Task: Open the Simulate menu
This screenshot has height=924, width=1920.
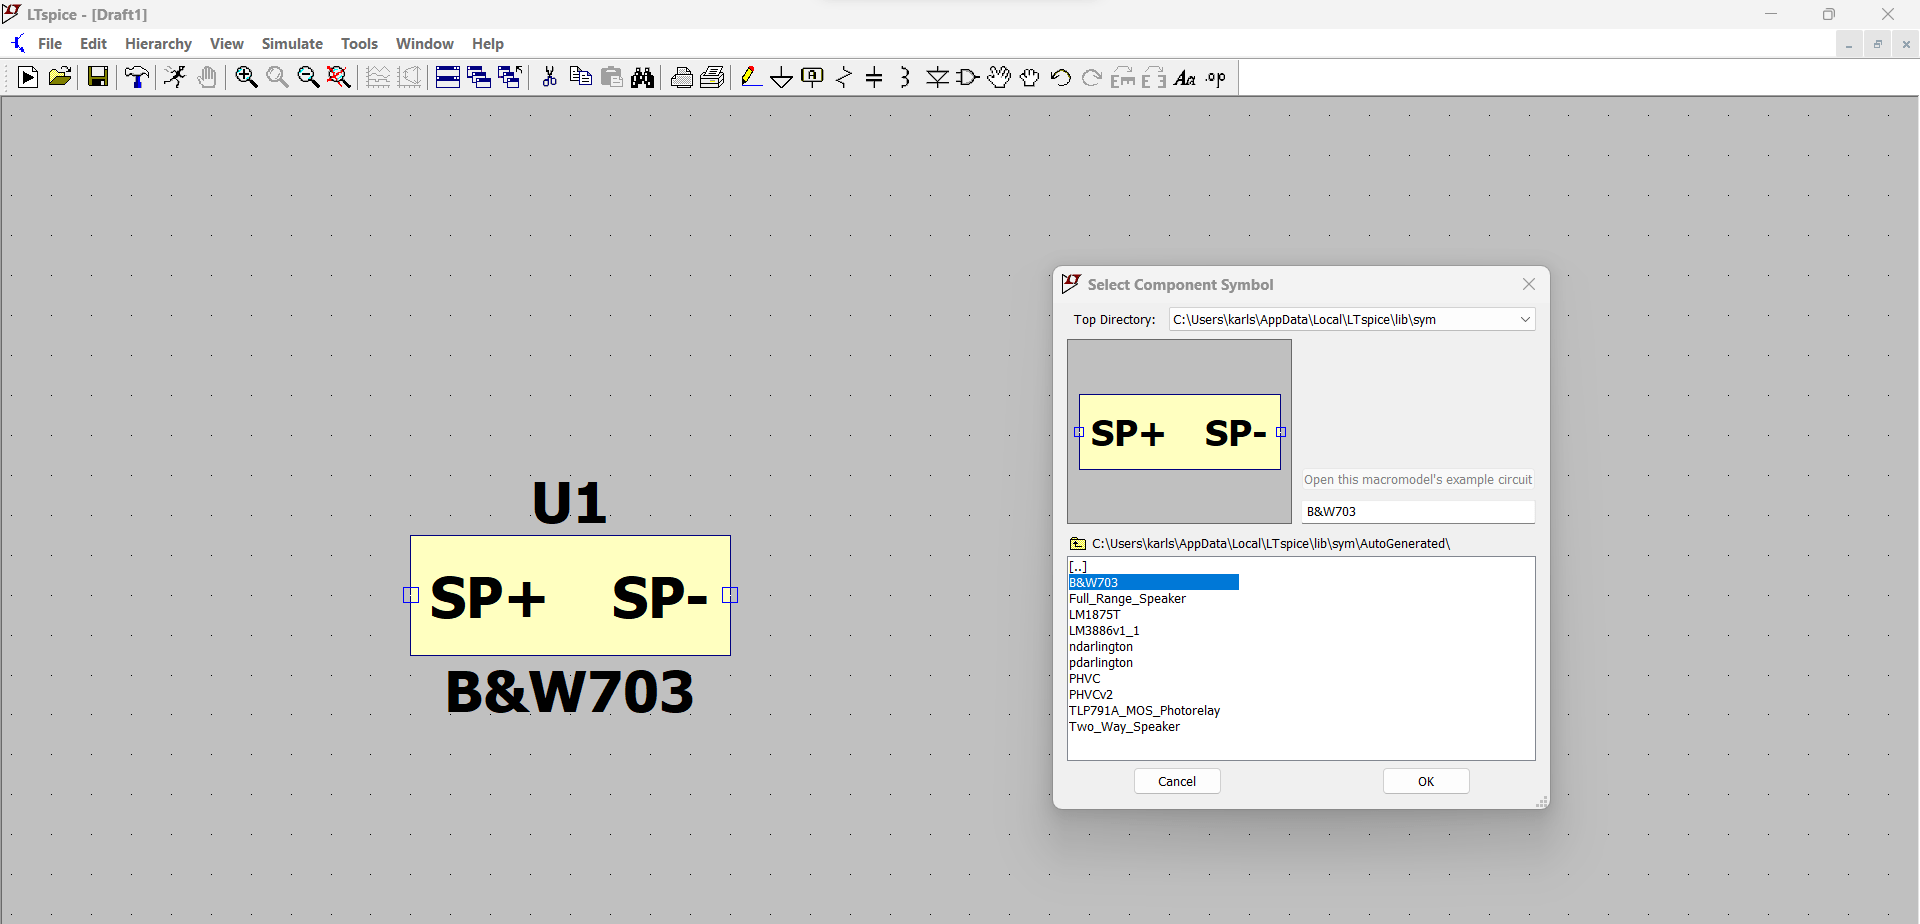Action: click(x=292, y=44)
